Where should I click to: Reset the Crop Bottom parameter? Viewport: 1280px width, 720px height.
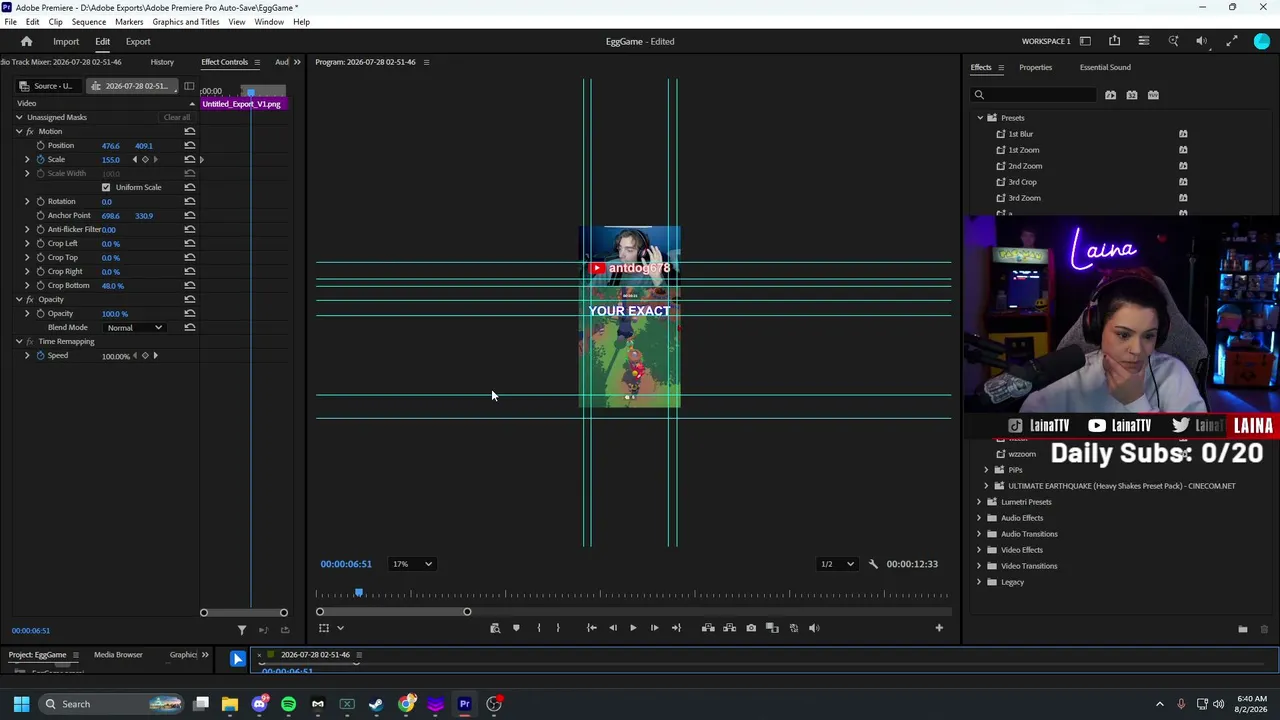pos(189,286)
